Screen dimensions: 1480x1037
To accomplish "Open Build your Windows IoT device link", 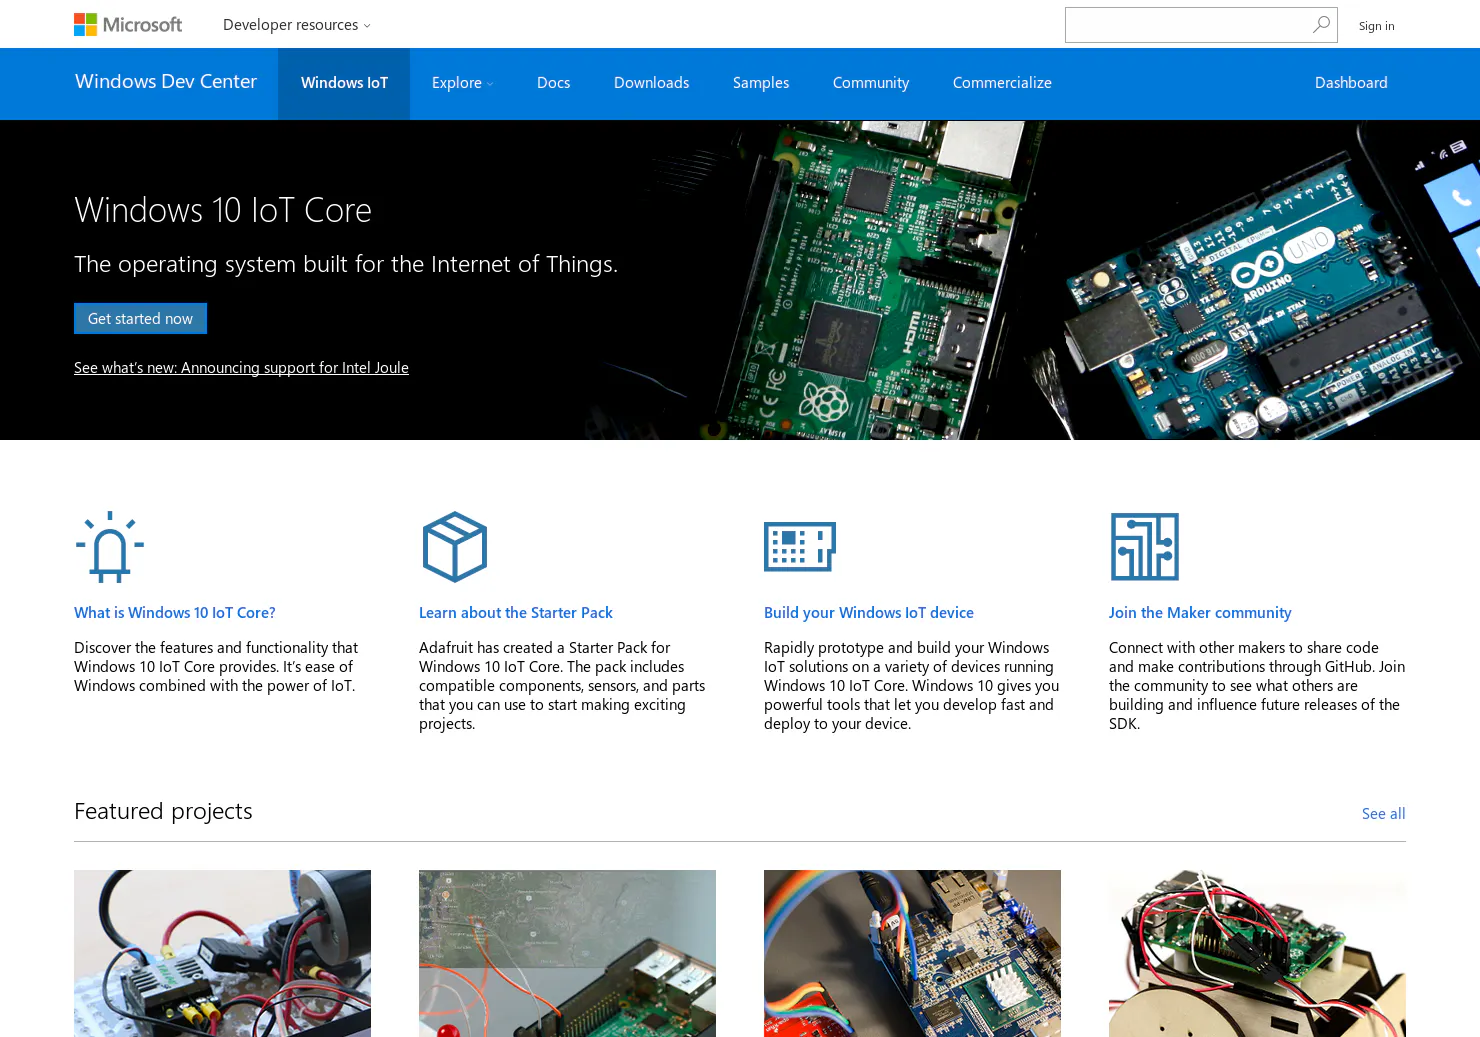I will point(869,613).
